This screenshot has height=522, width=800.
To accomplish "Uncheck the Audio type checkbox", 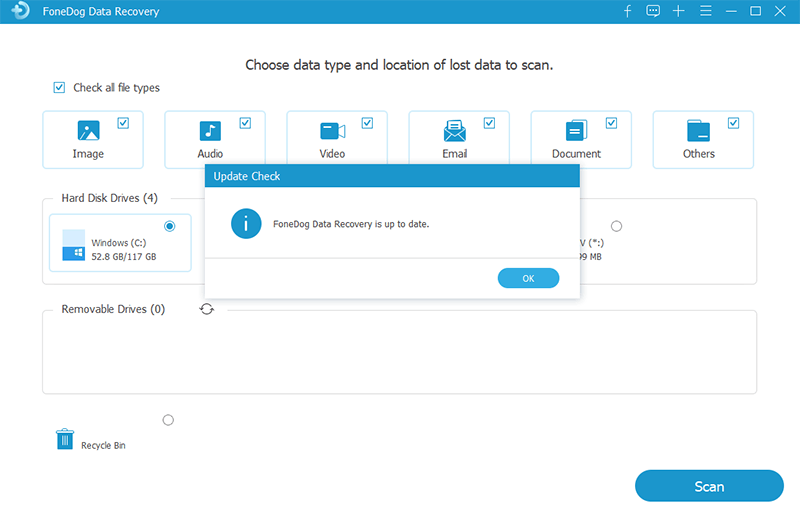I will click(x=245, y=123).
